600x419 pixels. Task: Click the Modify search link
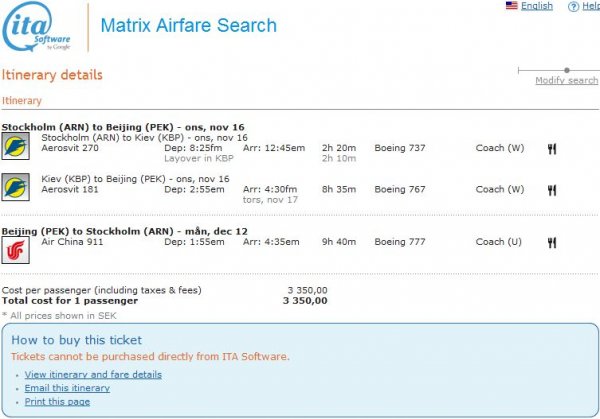566,81
